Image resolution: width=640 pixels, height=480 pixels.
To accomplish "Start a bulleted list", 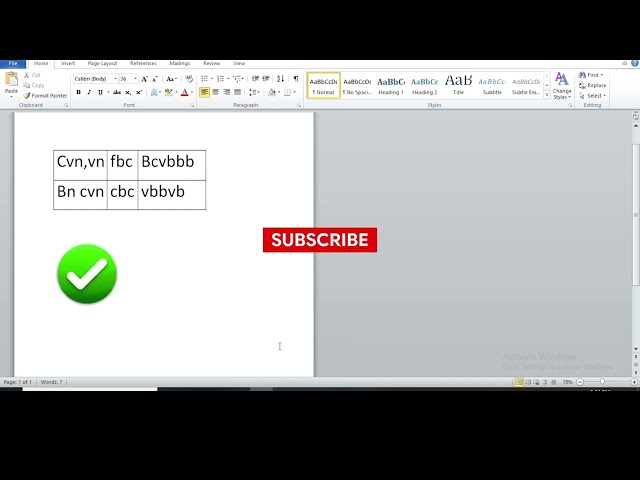I will pos(204,79).
